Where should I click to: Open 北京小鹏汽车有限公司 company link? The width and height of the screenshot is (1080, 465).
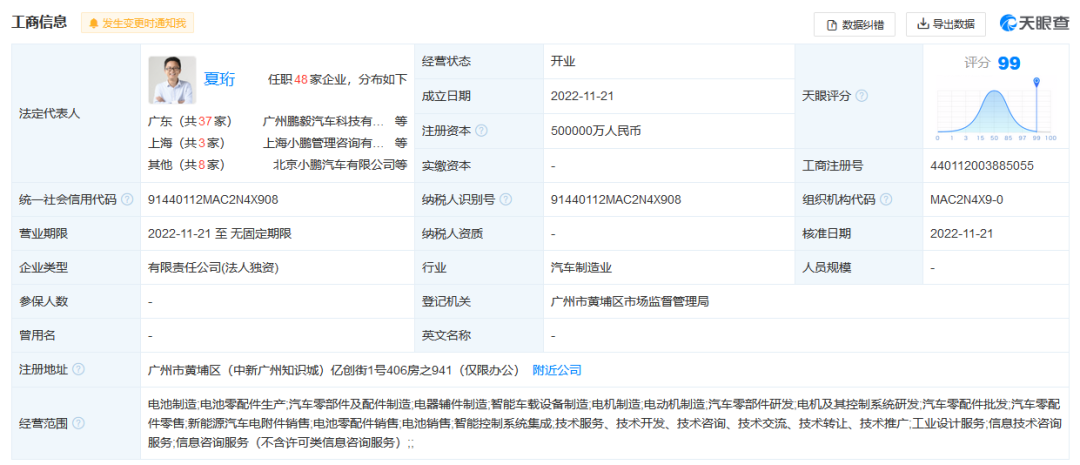(x=334, y=165)
